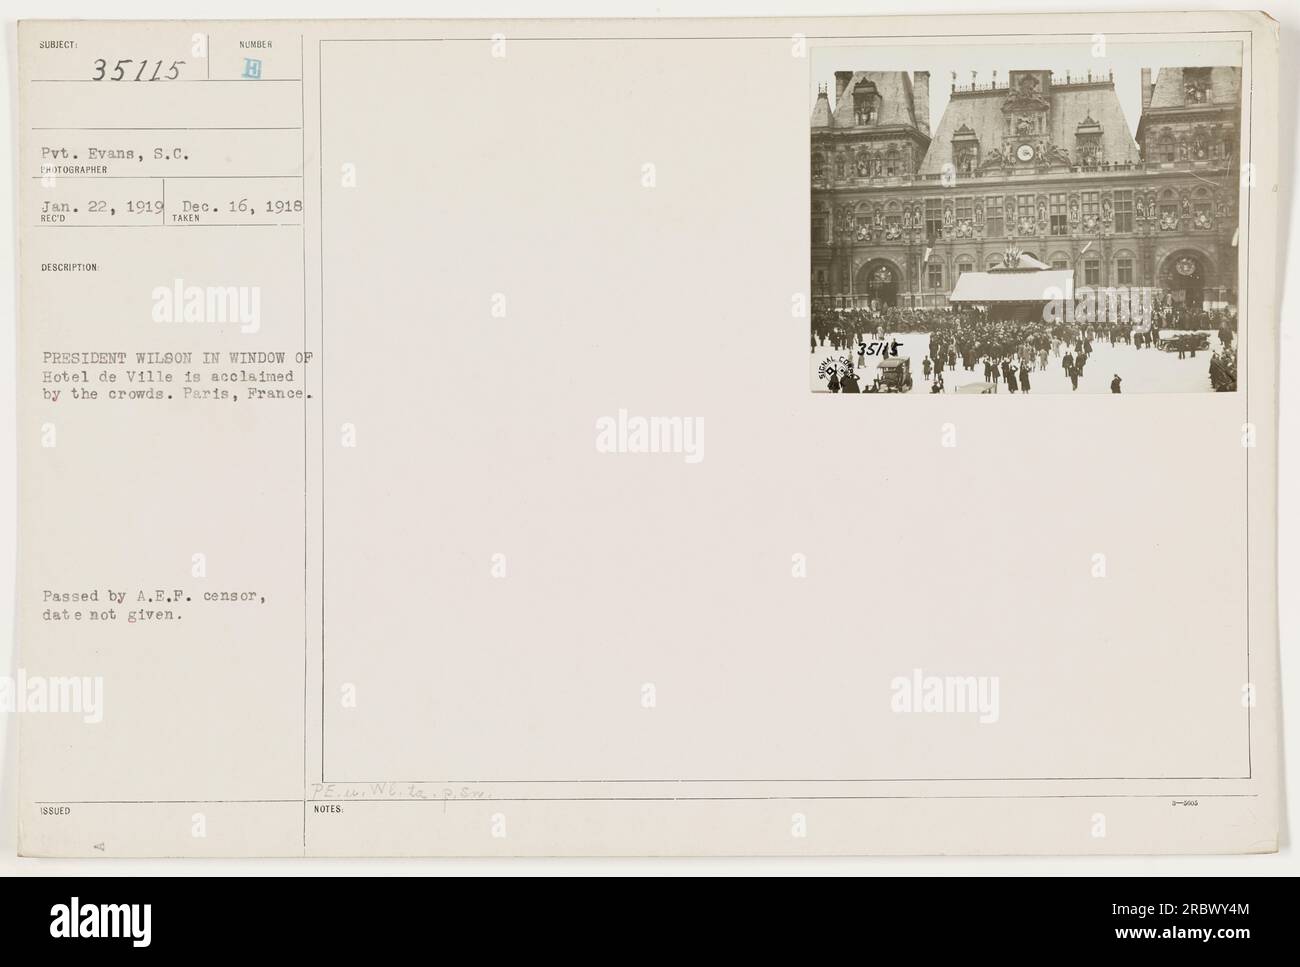Click the line Passed by A.E.F. censor,
The width and height of the screenshot is (1300, 967).
[x=156, y=597]
